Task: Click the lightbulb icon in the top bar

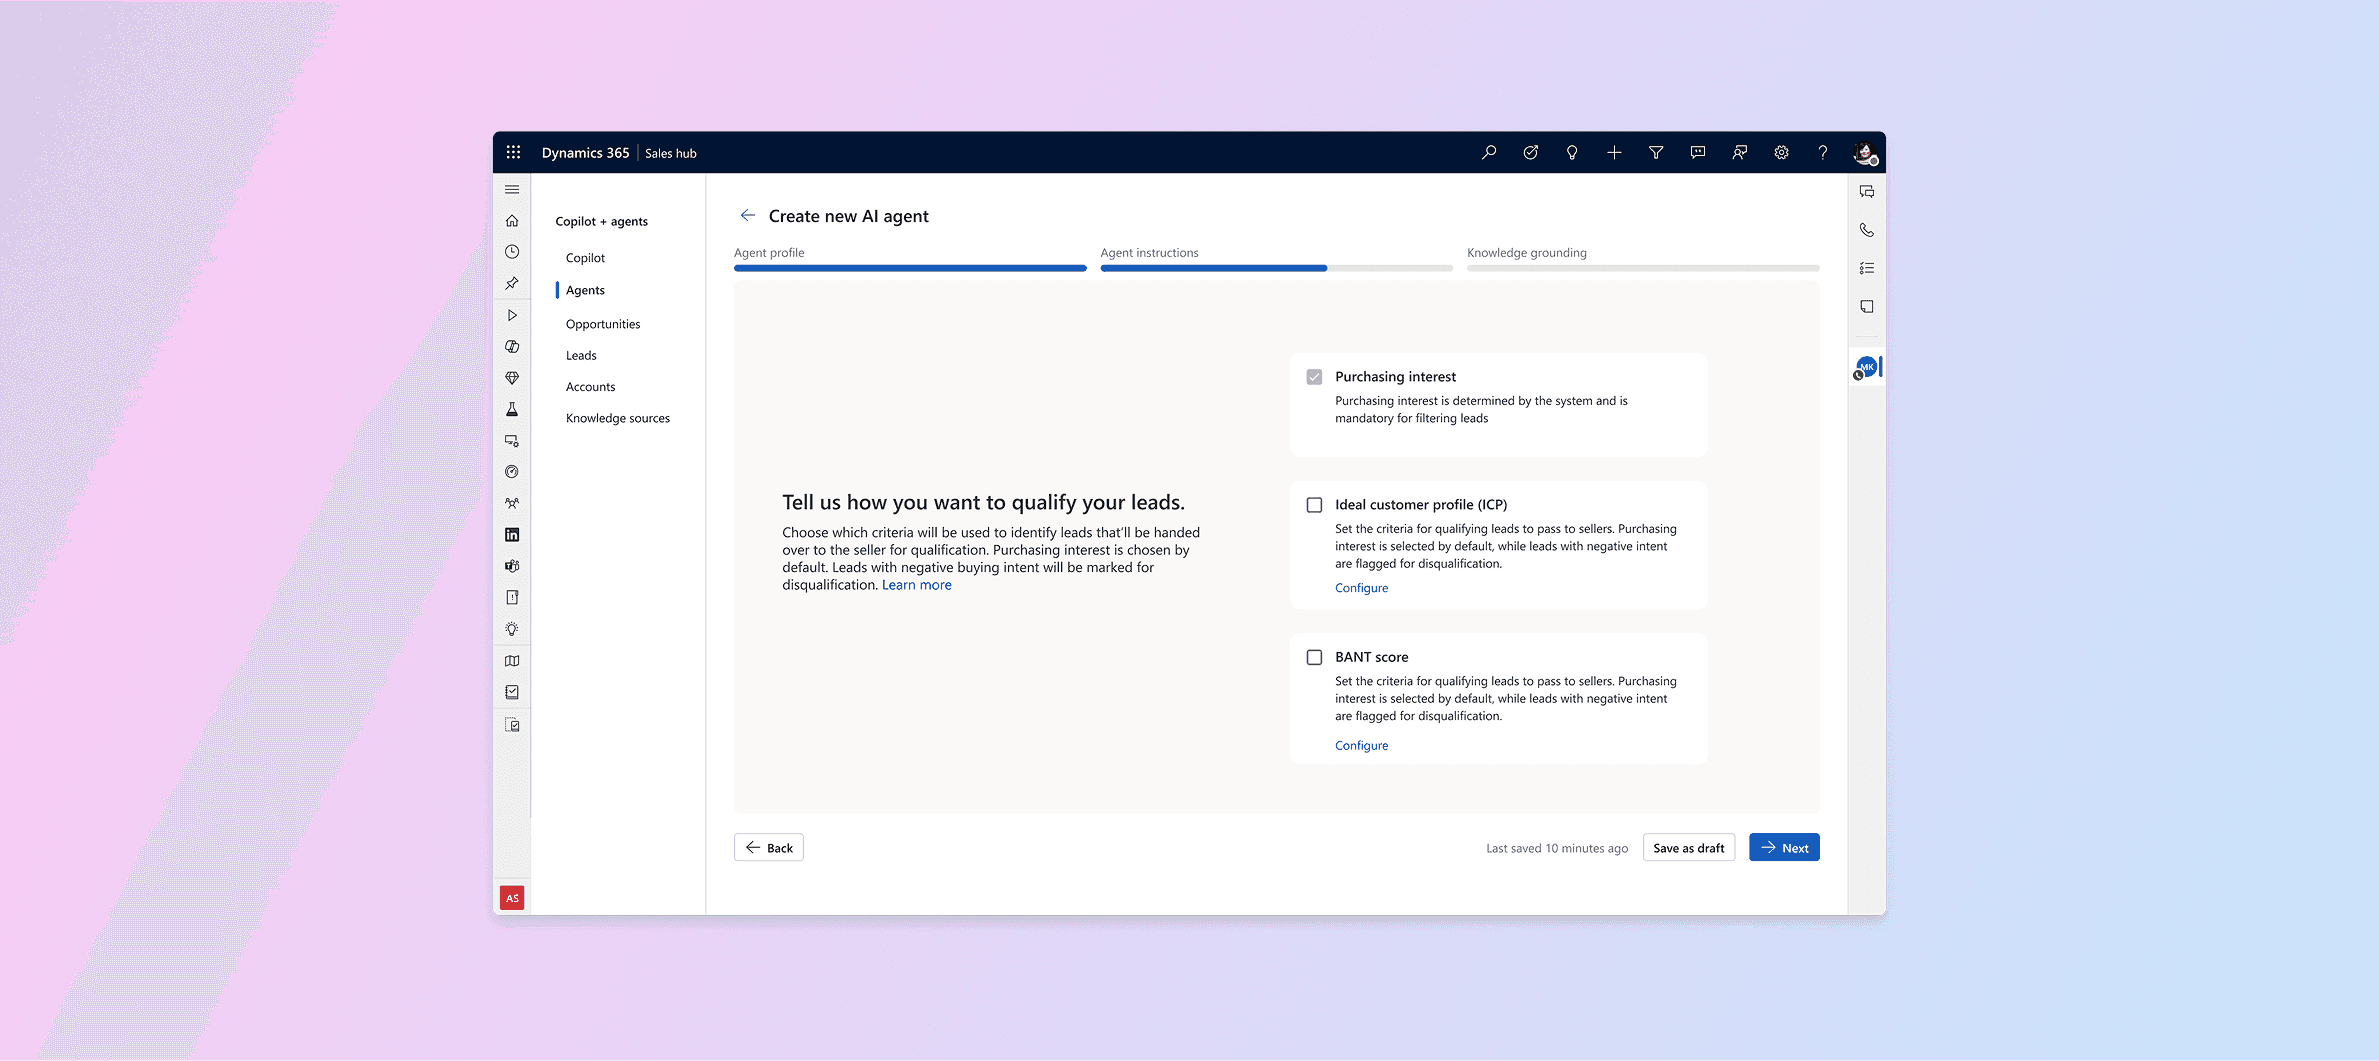Action: [1572, 152]
